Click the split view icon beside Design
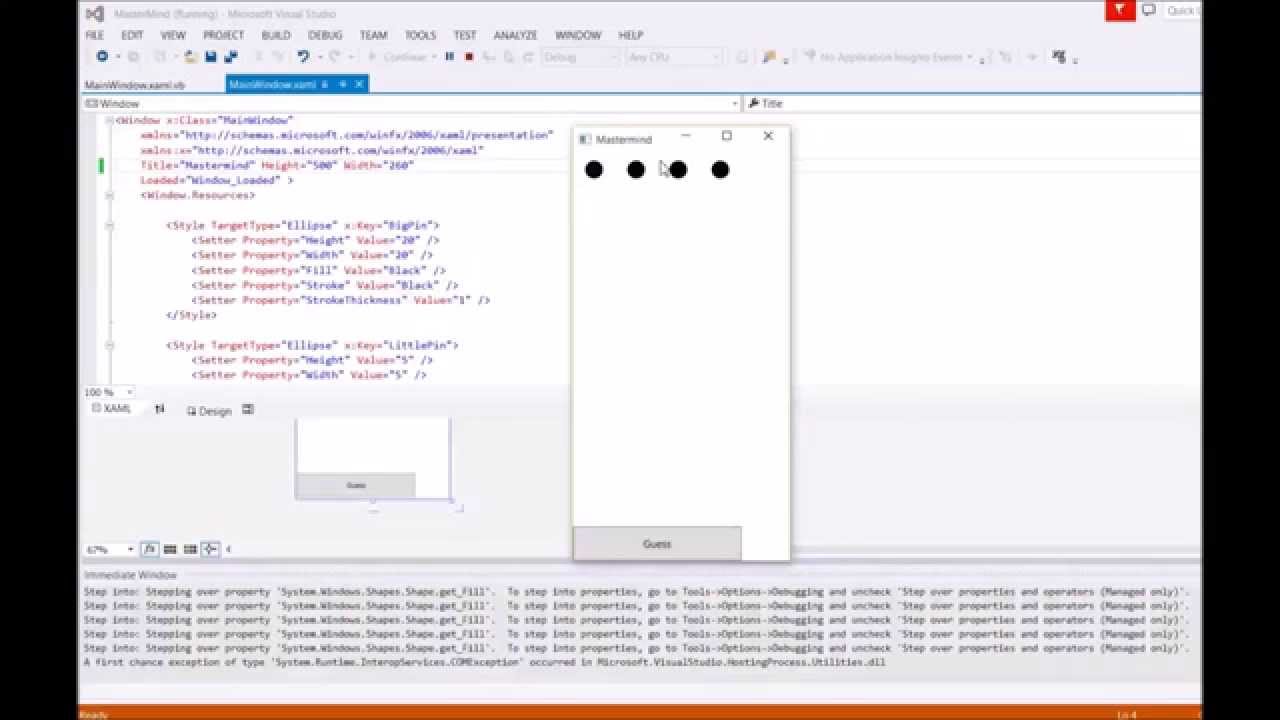1280x720 pixels. [x=247, y=409]
